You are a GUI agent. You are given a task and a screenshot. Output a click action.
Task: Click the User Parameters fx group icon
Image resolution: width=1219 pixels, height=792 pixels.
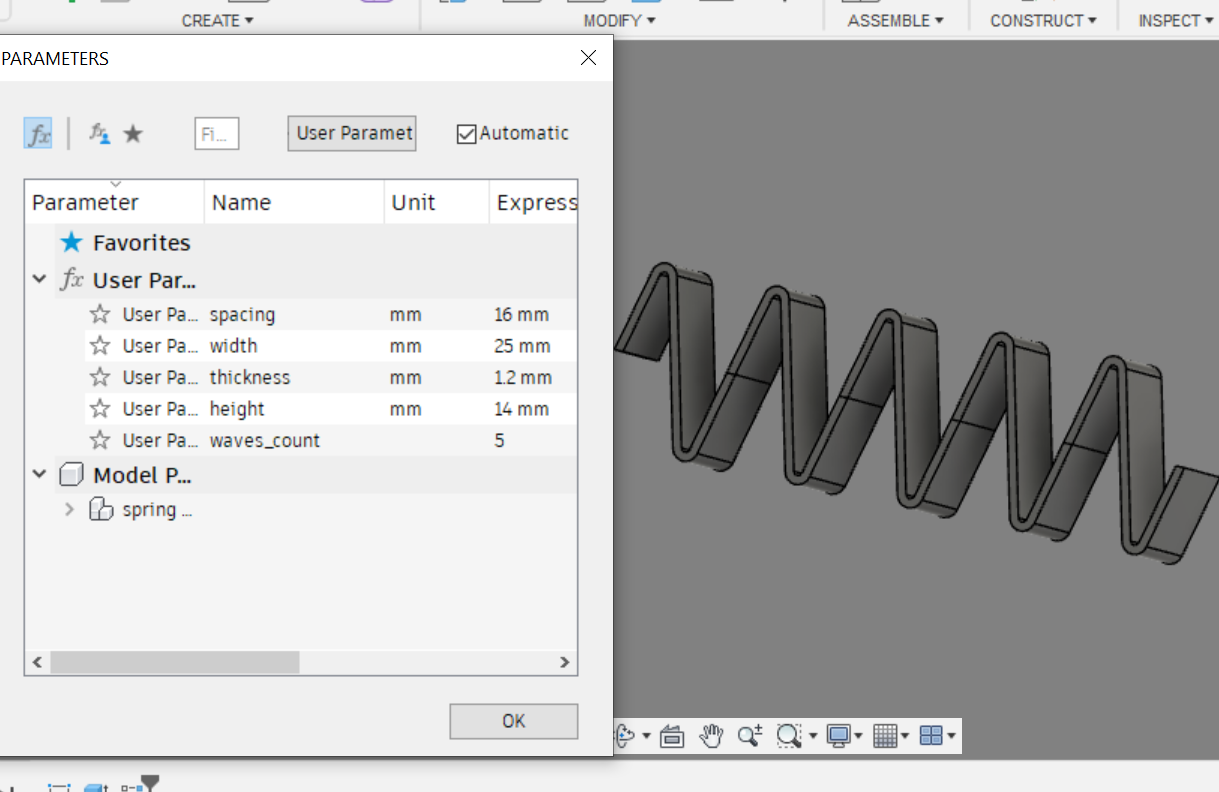(x=71, y=280)
